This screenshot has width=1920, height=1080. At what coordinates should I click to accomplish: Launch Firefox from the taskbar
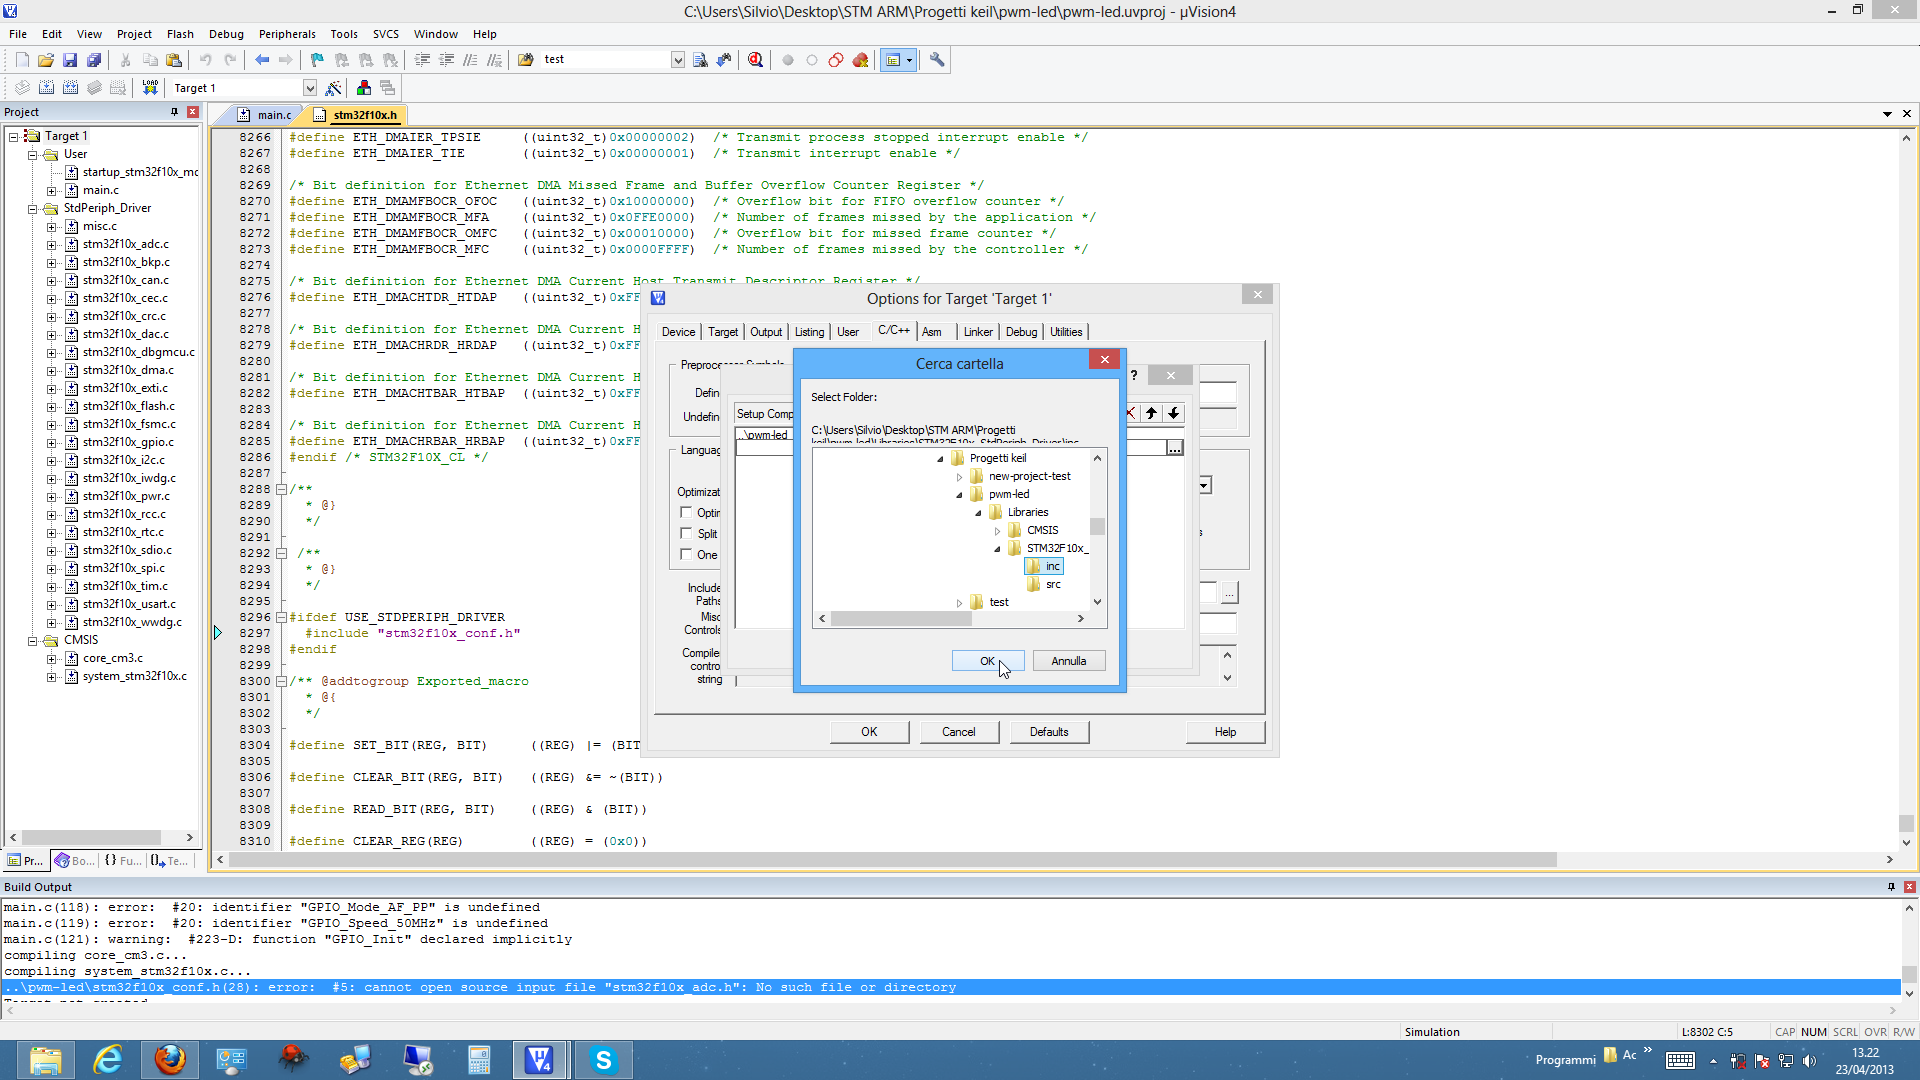click(x=170, y=1059)
